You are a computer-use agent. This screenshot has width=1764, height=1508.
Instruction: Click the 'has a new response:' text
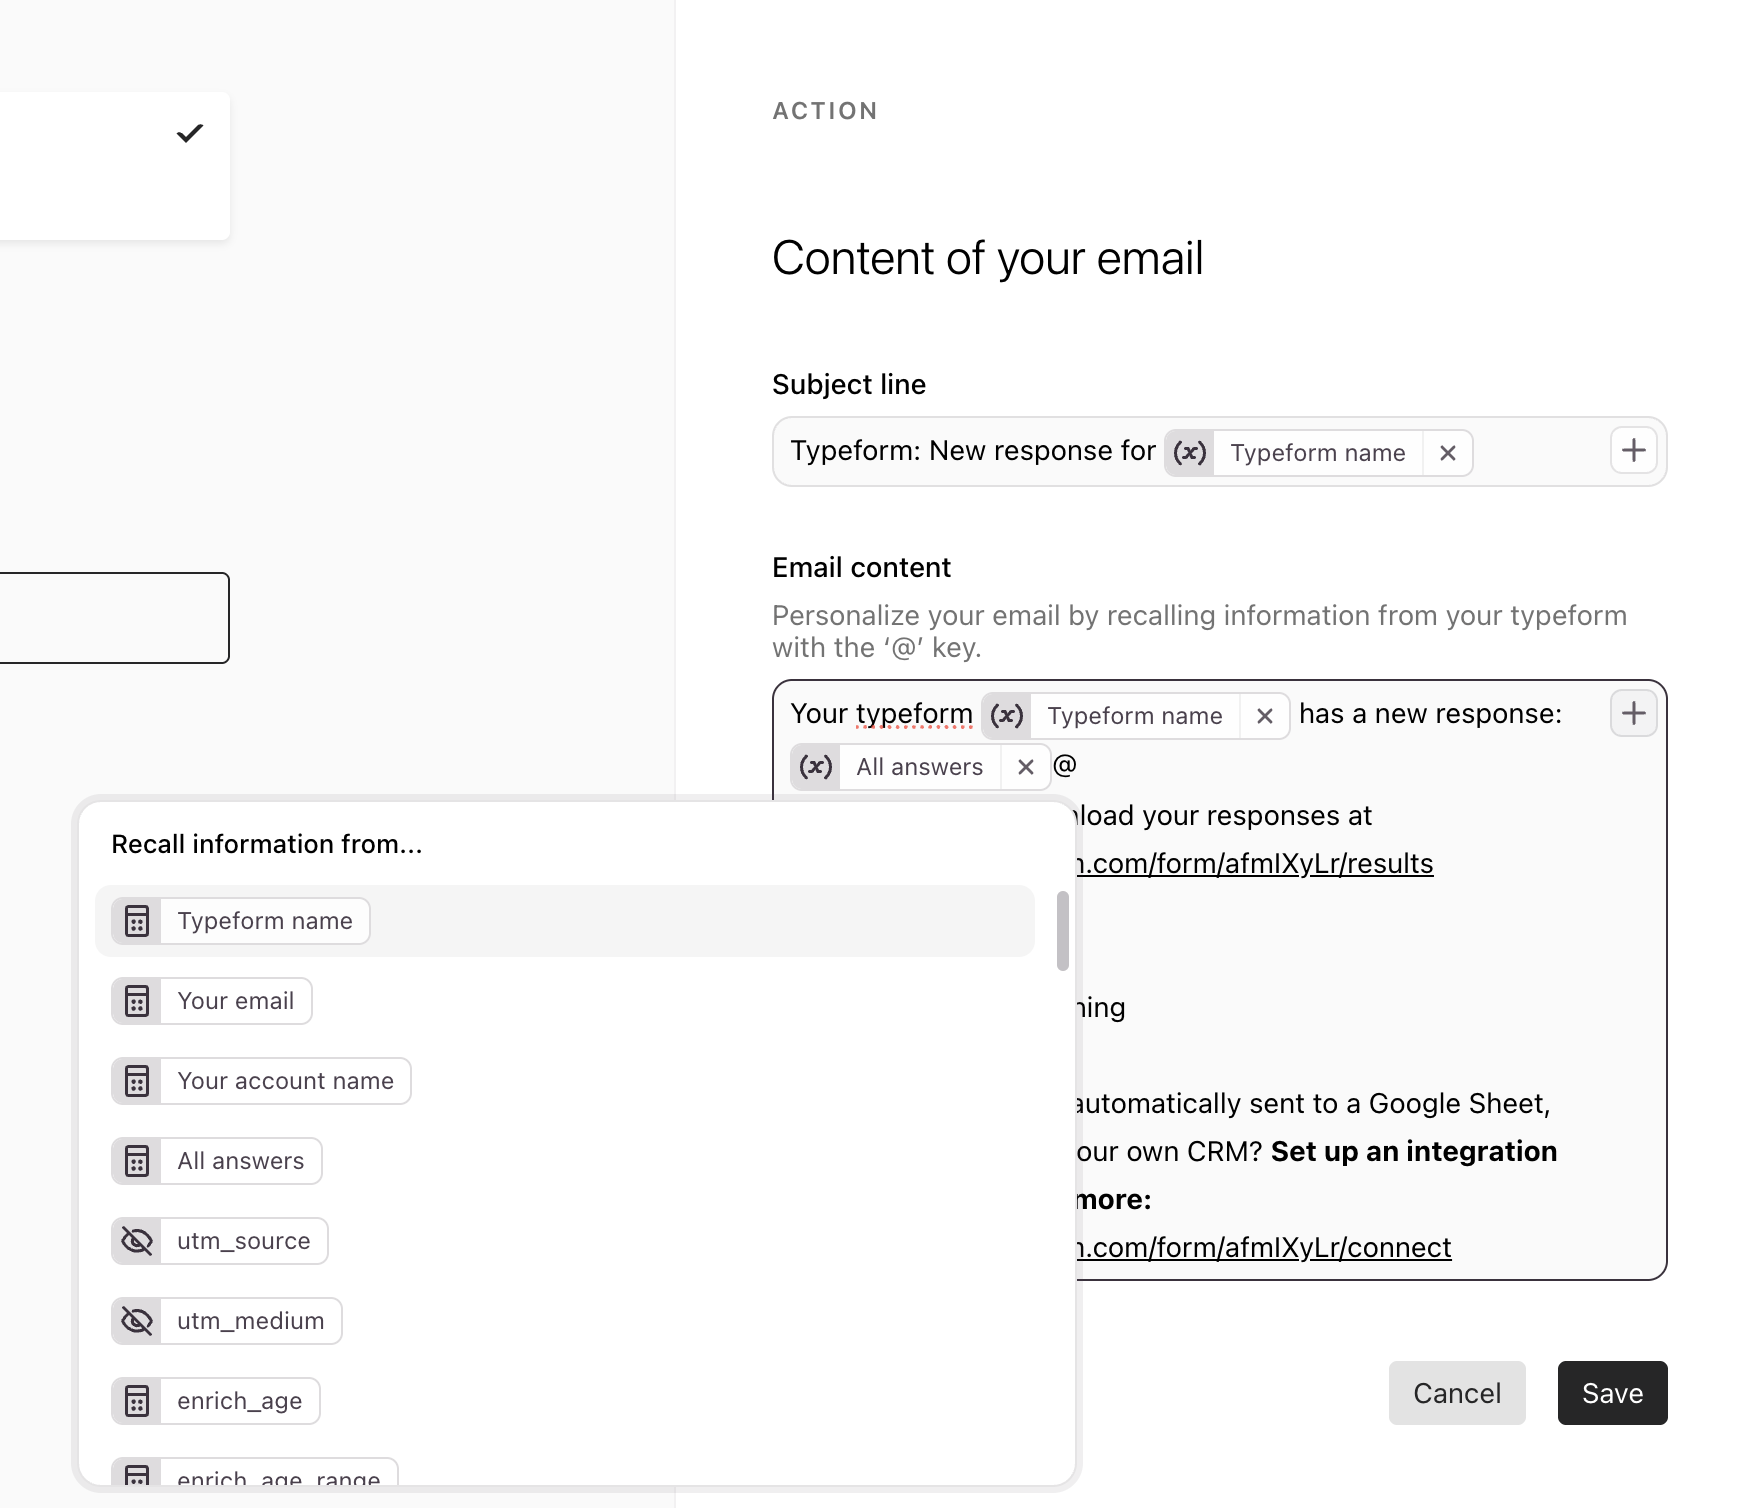[x=1430, y=714]
